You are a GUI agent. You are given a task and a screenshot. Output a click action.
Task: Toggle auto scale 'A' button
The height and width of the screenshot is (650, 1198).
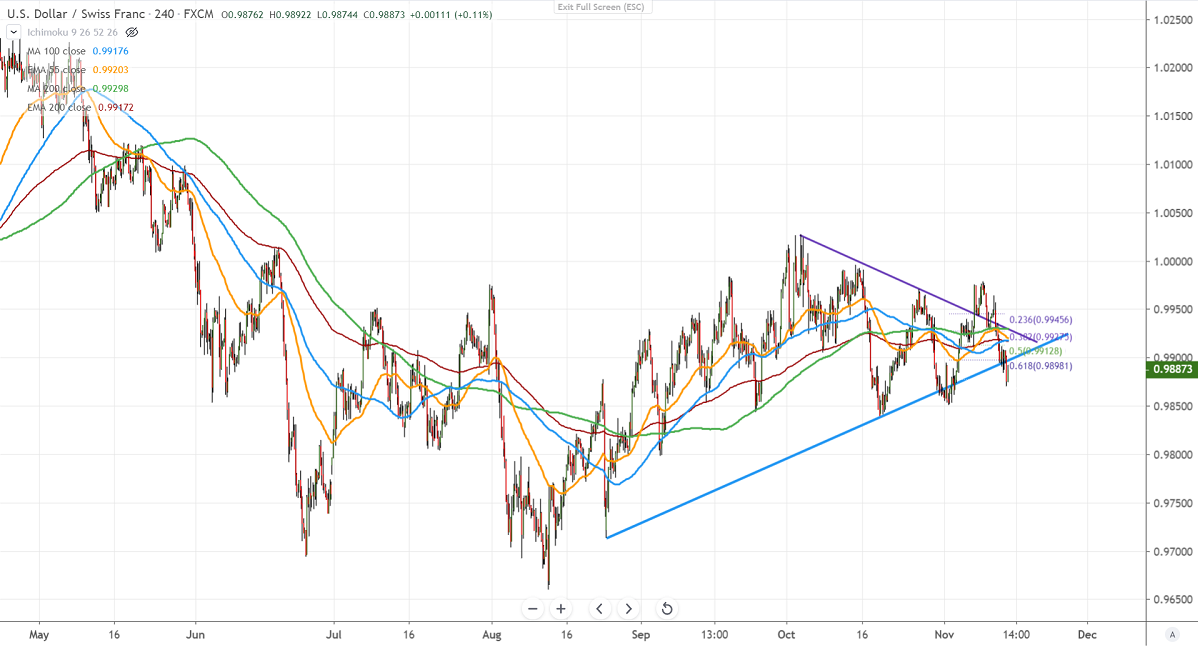pos(1172,635)
